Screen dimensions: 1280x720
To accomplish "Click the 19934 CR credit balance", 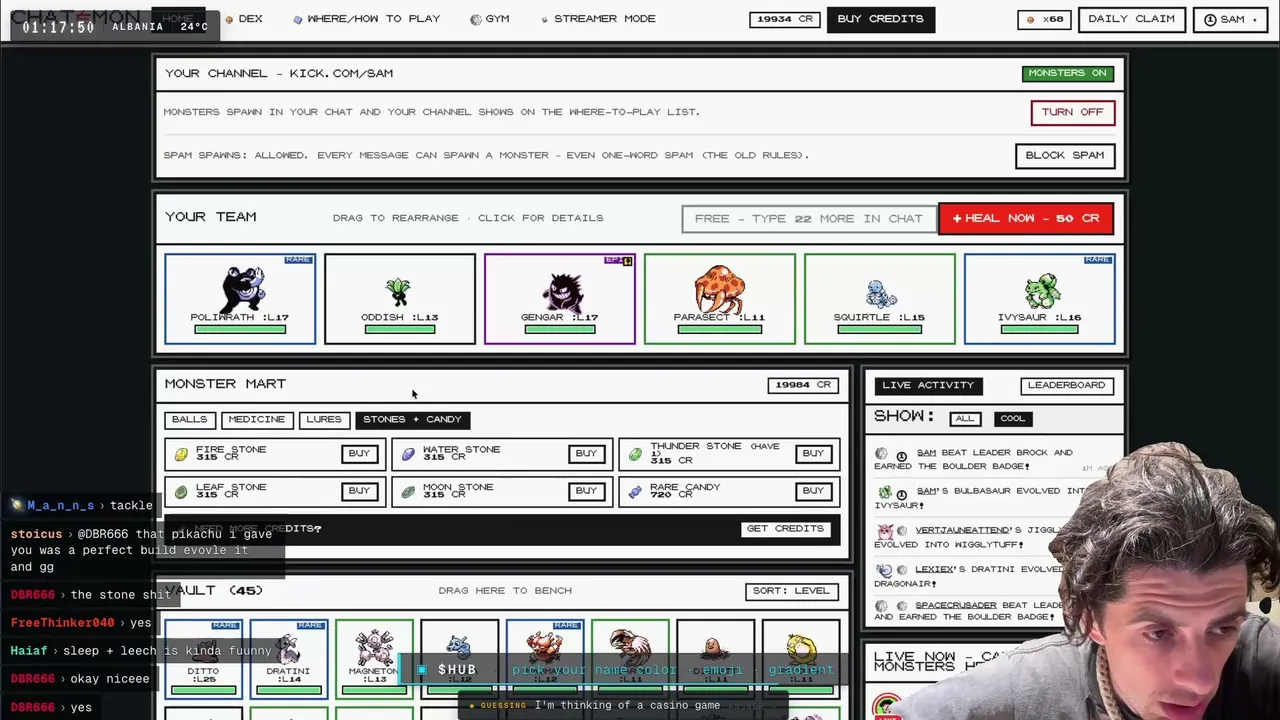I will coord(785,19).
